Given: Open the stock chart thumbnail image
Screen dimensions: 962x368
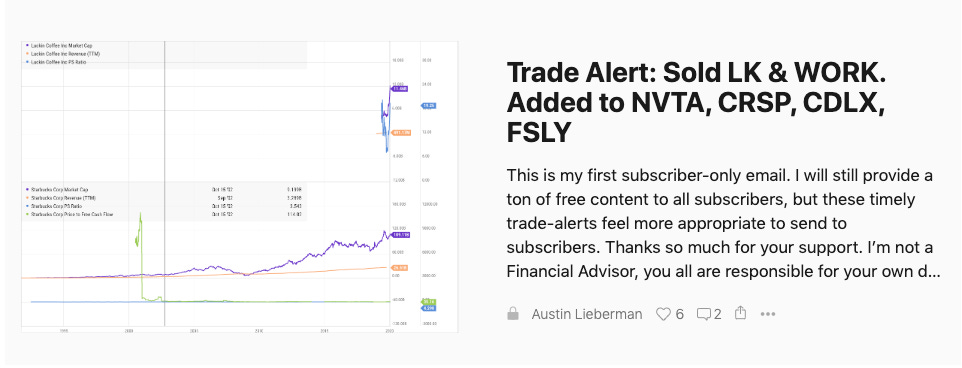Looking at the screenshot, I should 240,187.
